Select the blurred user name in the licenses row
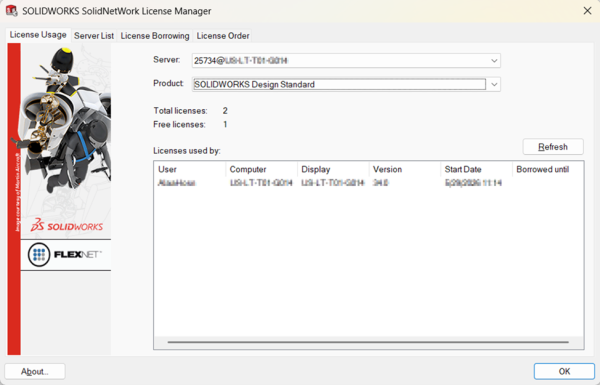 tap(176, 183)
